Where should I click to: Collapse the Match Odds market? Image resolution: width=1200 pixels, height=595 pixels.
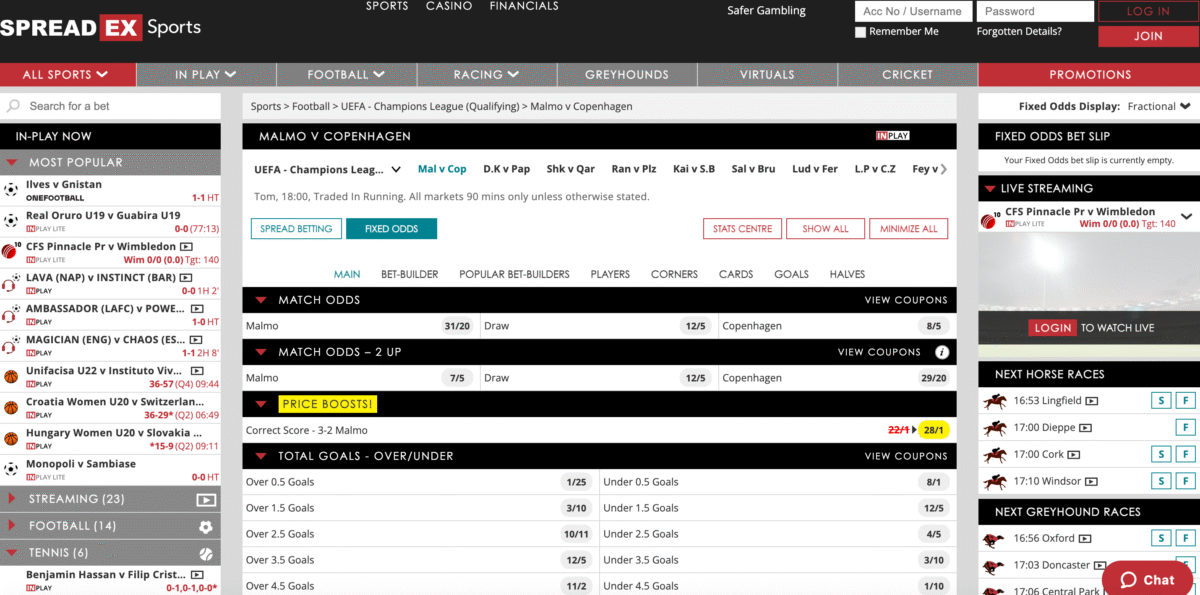pyautogui.click(x=261, y=300)
